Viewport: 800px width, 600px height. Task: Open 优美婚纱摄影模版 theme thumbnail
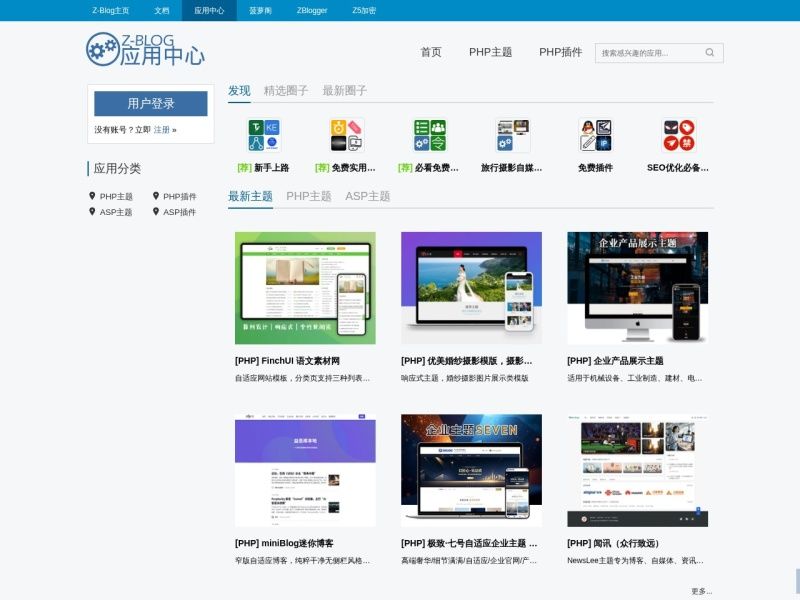click(x=471, y=288)
